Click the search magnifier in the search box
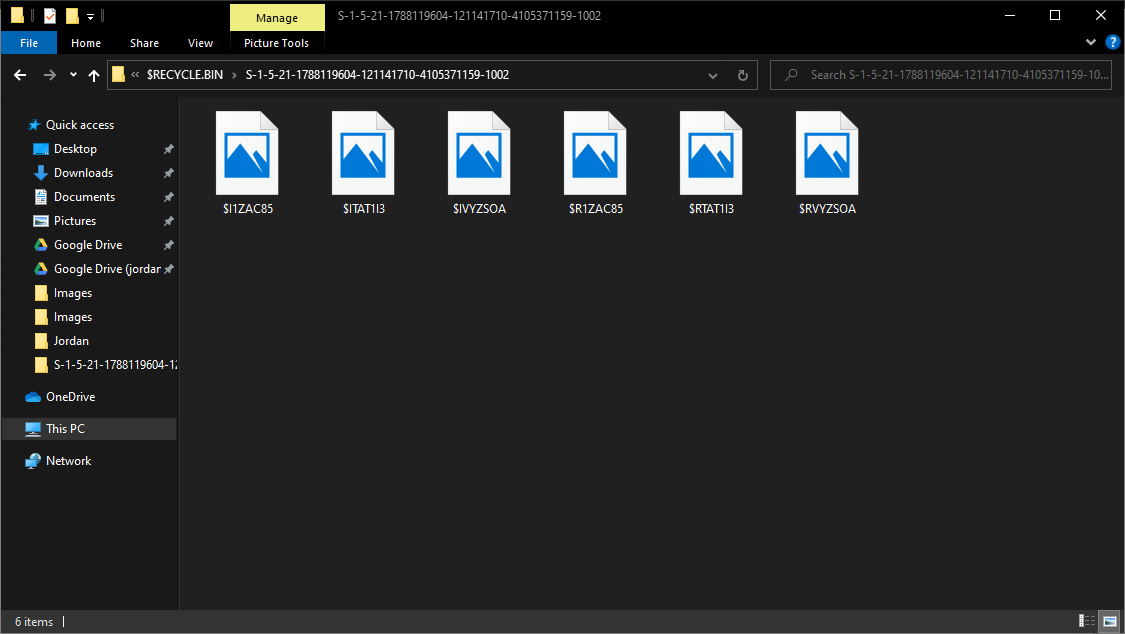 click(x=790, y=74)
